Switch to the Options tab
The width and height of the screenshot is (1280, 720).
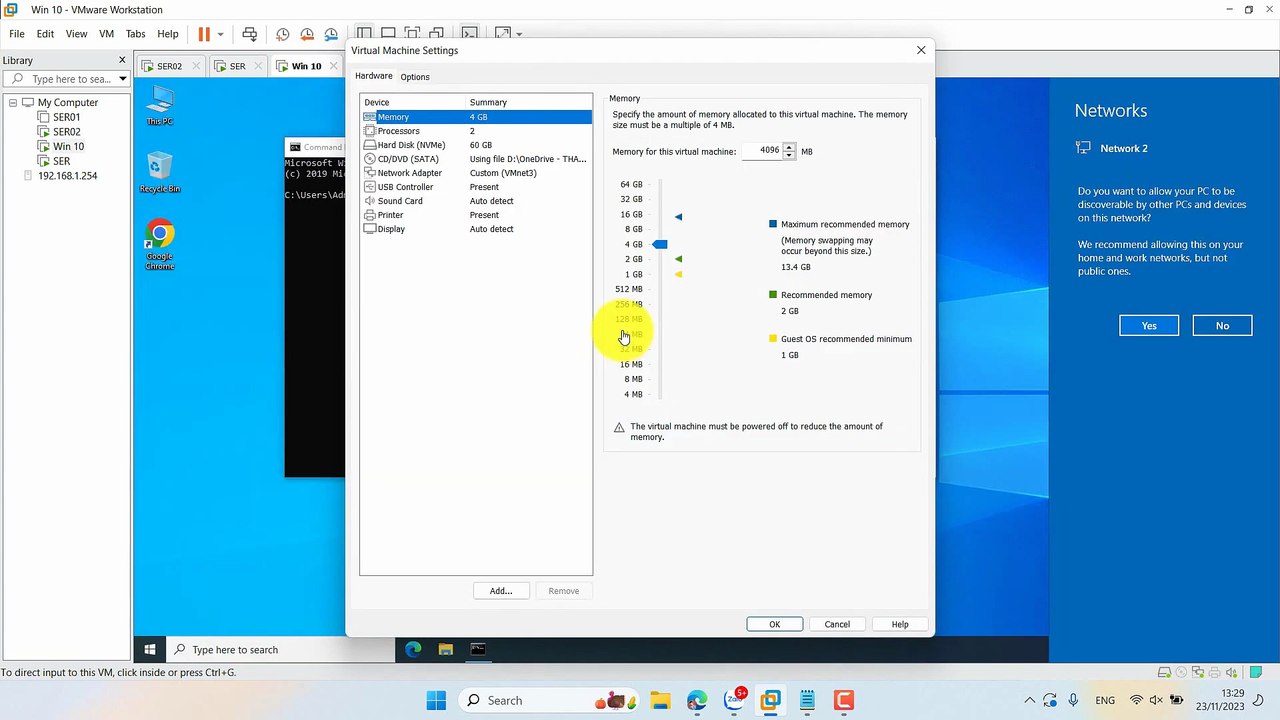[x=415, y=77]
